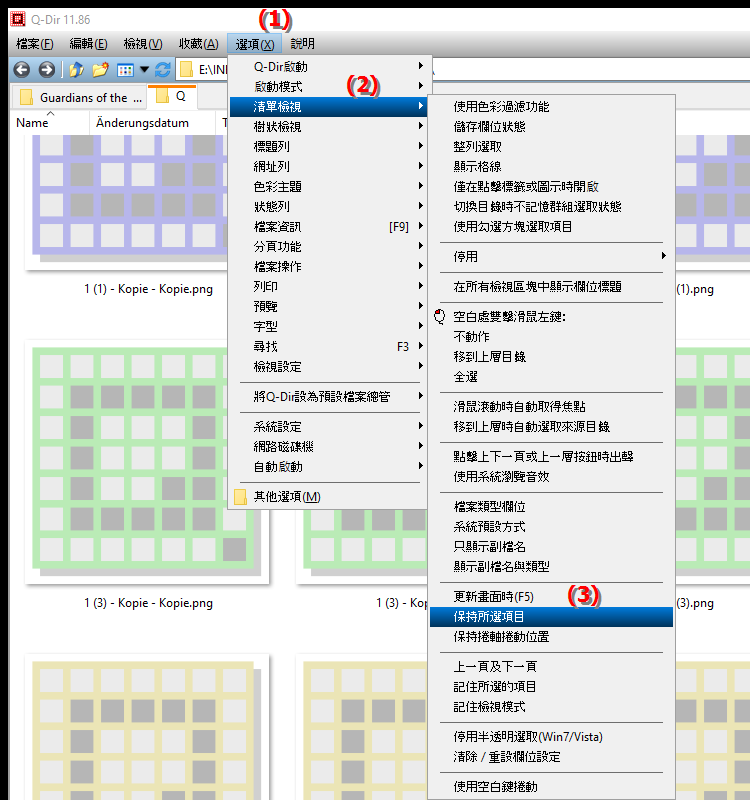The height and width of the screenshot is (800, 750).
Task: Open the 網路磁碟機 submenu
Action: [328, 446]
